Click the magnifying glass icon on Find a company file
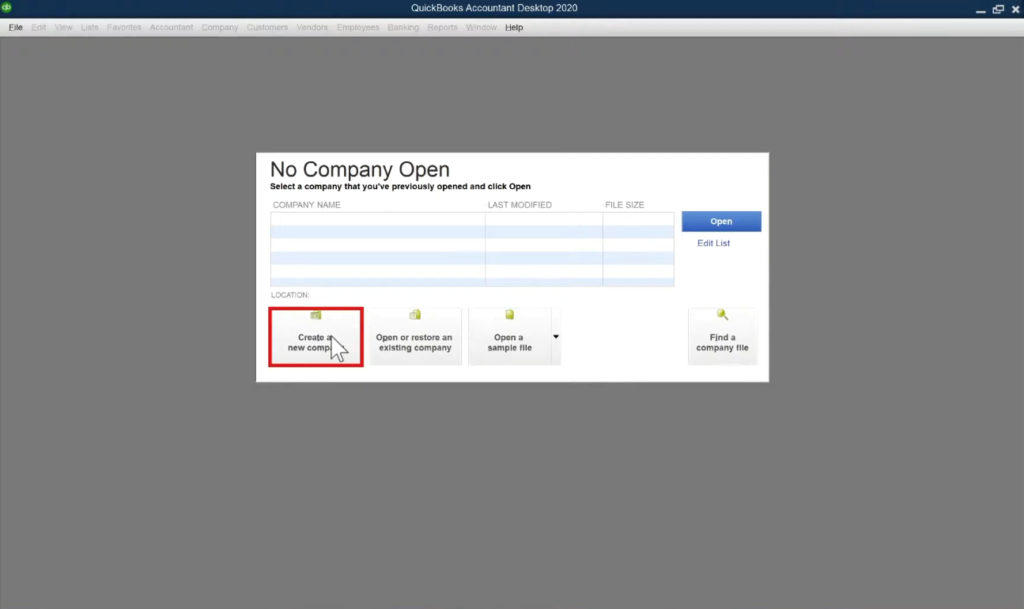 click(723, 314)
